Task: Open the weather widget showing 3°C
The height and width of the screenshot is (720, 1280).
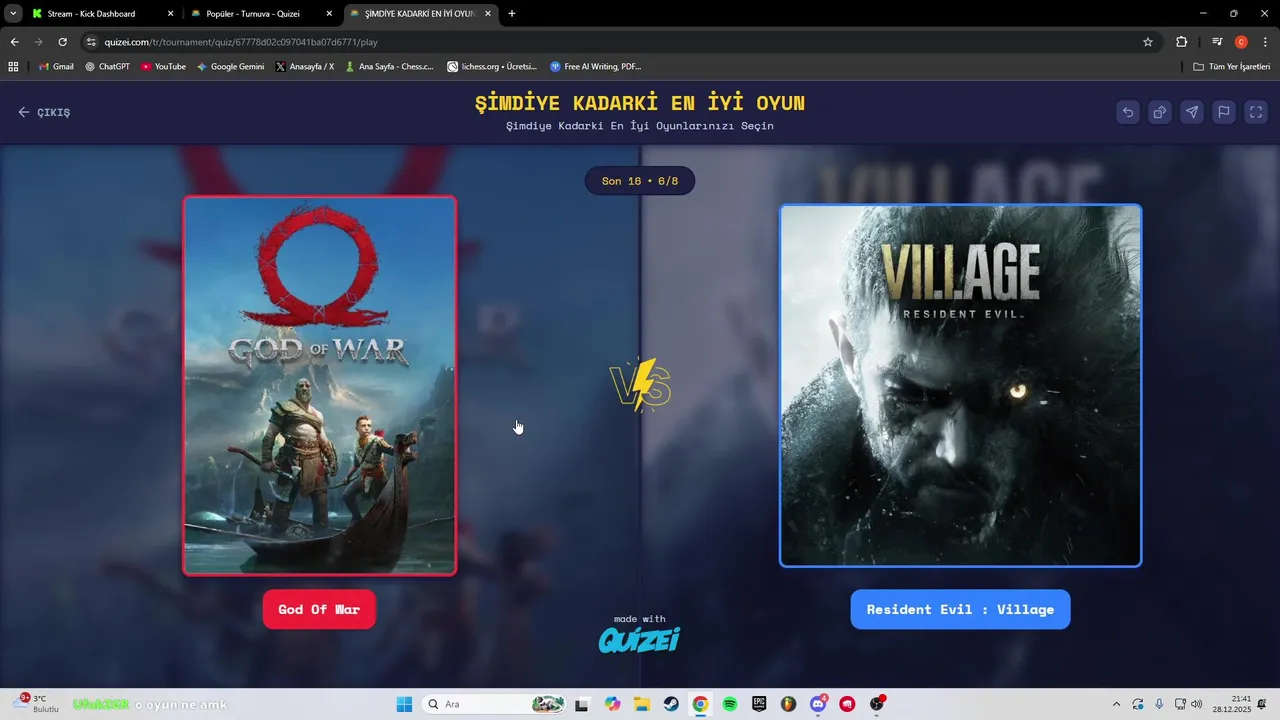Action: 35,704
